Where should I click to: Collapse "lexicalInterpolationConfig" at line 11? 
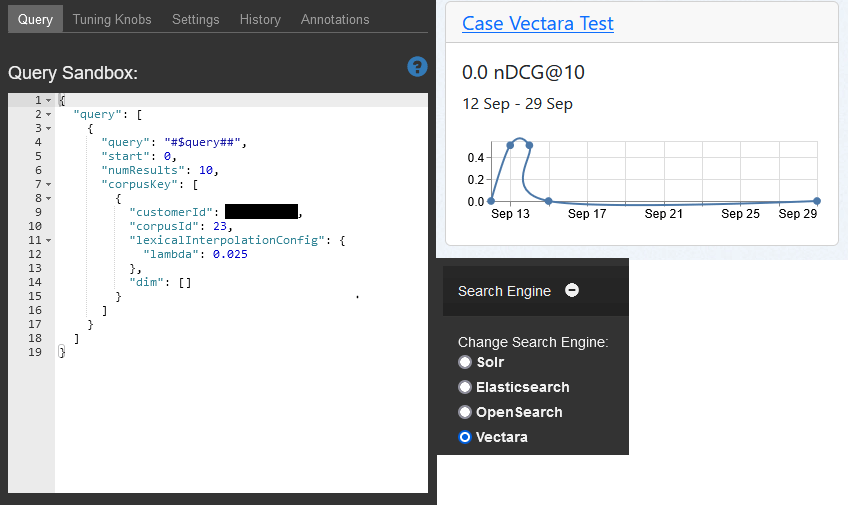[48, 240]
